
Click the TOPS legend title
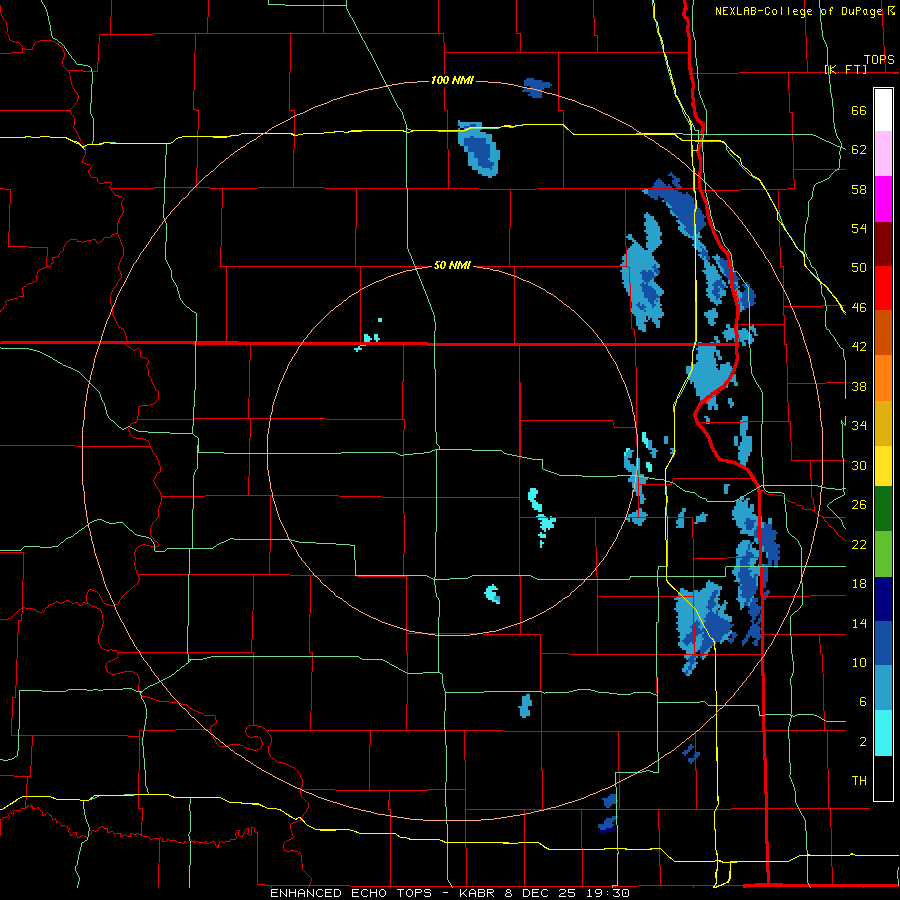(879, 60)
